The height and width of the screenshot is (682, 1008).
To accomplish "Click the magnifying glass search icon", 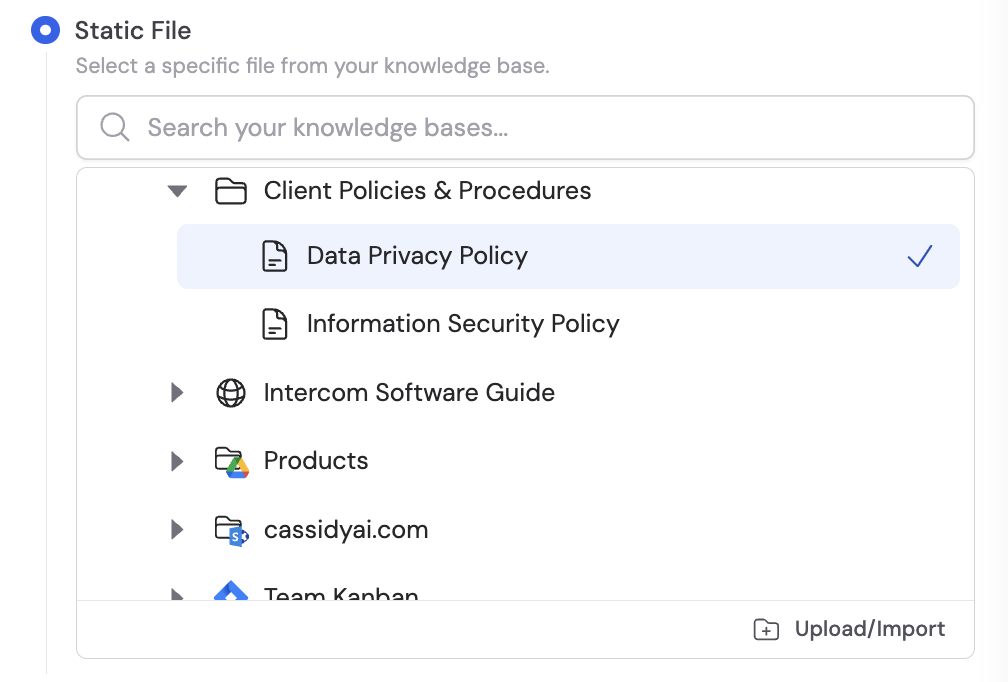I will (114, 127).
